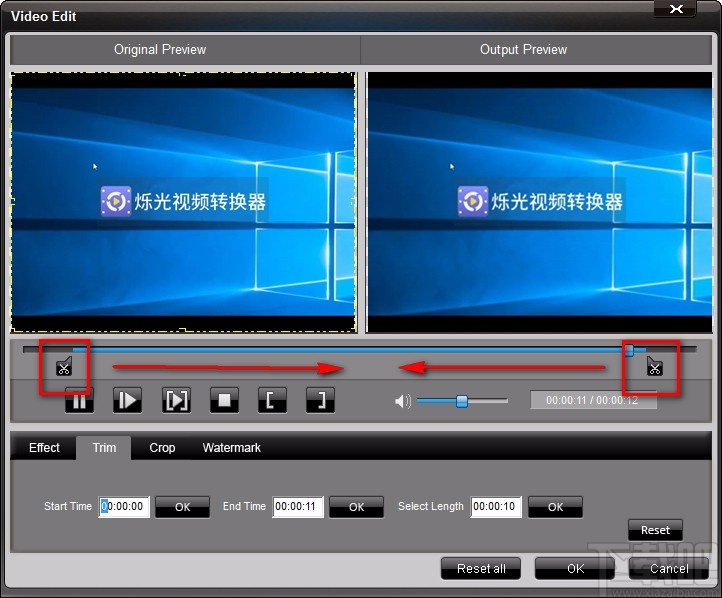The width and height of the screenshot is (722, 598).
Task: Click the volume slider handle
Action: tap(462, 401)
